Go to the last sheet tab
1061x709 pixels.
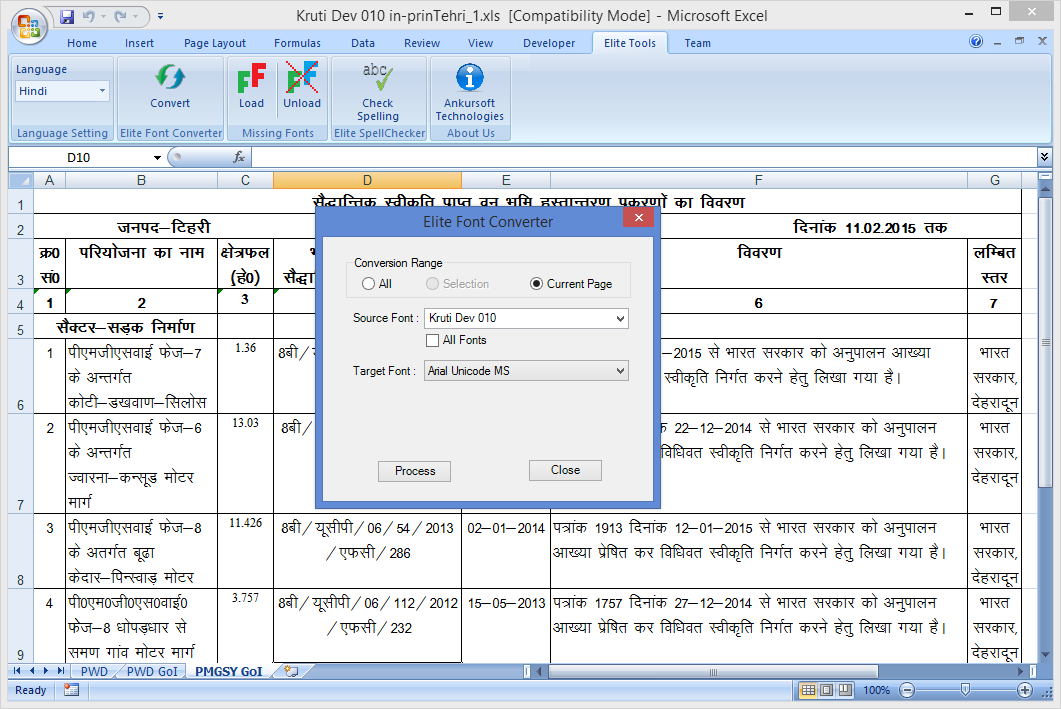click(61, 671)
